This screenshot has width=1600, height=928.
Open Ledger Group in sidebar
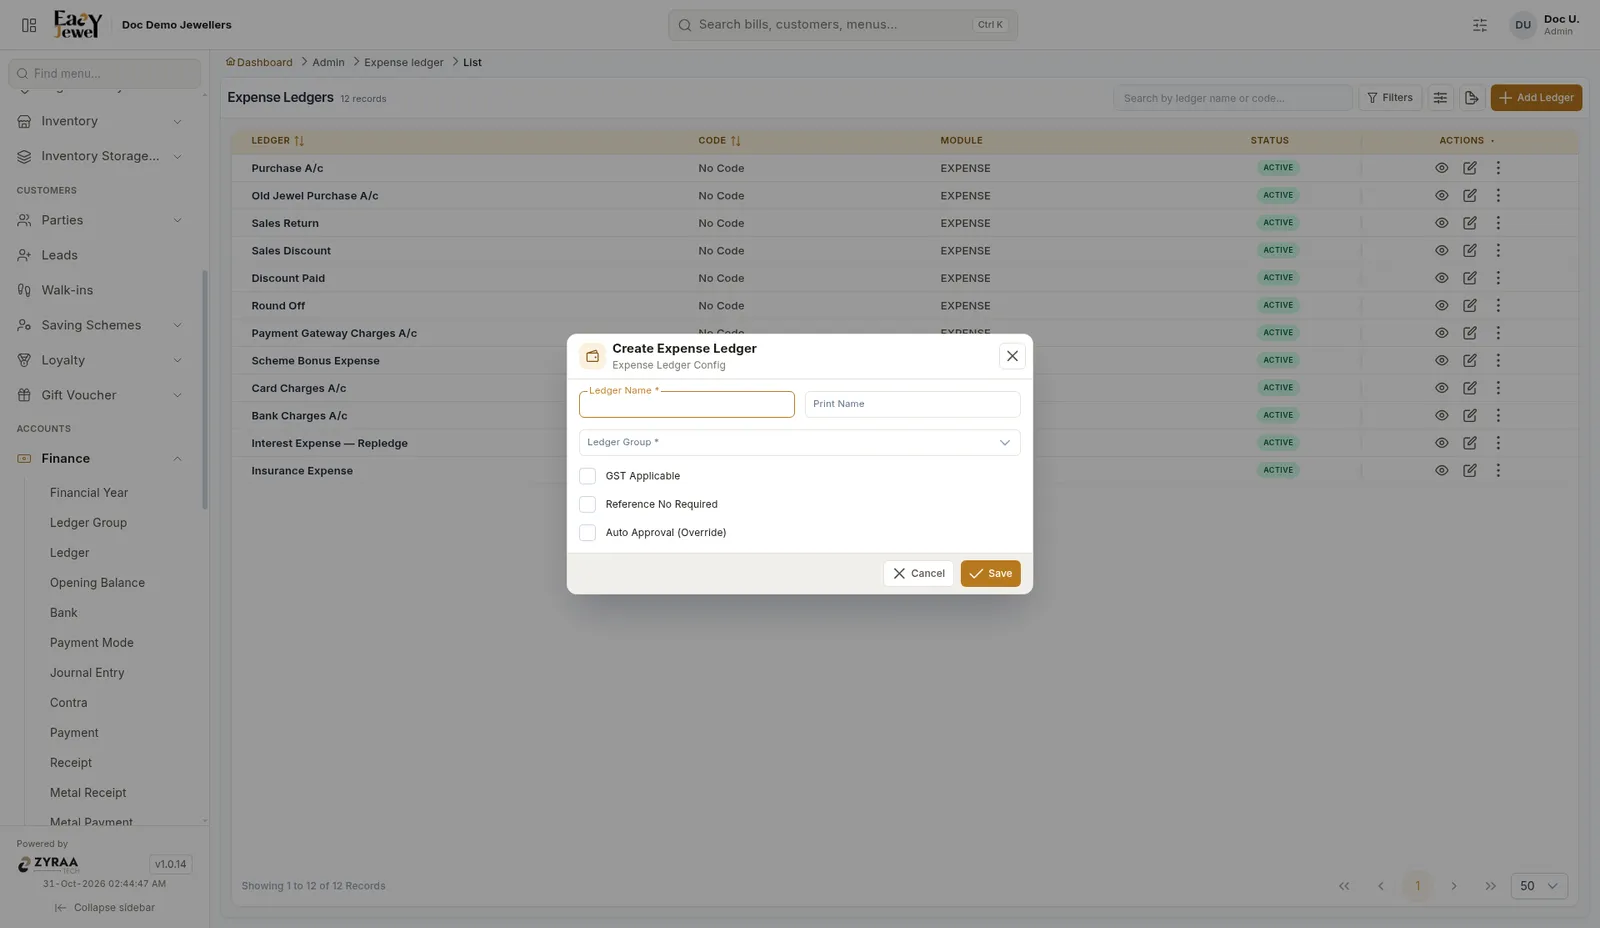click(x=88, y=523)
